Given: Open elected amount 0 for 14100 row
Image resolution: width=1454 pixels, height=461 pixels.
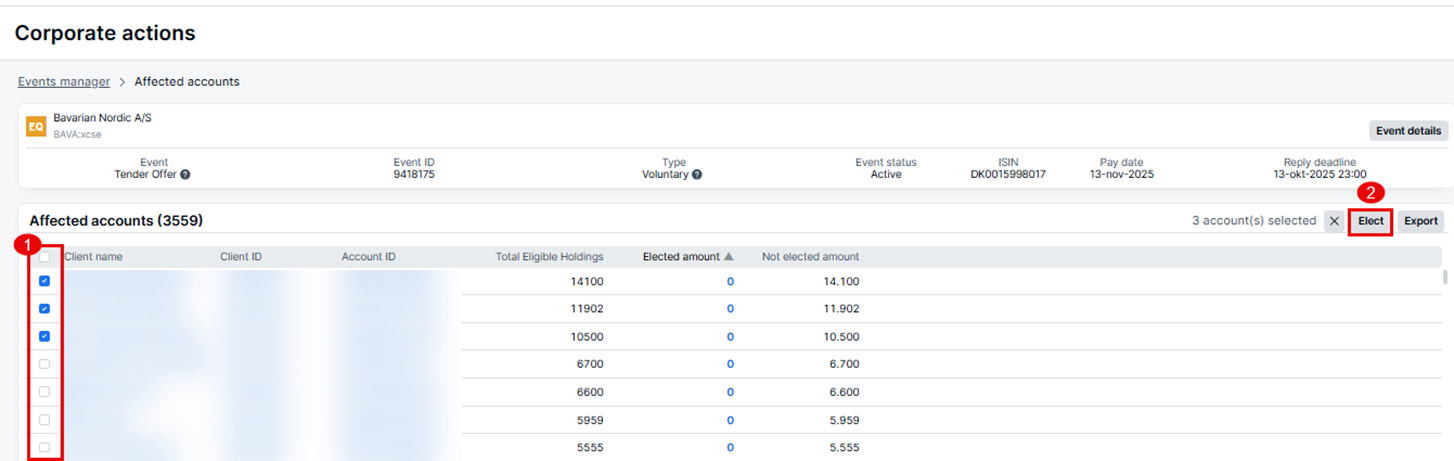Looking at the screenshot, I should coord(730,282).
